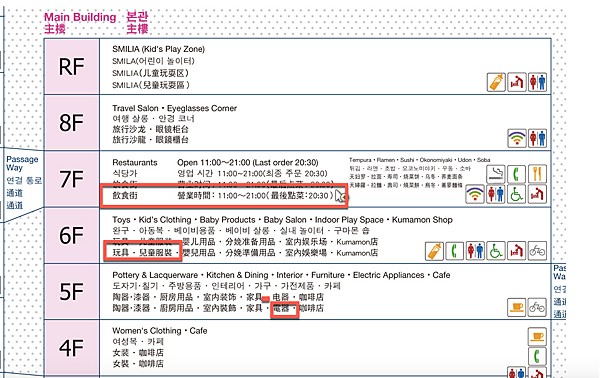Click the wheelchair icon on 6F row
Screen dimensions: 600x378
[496, 251]
